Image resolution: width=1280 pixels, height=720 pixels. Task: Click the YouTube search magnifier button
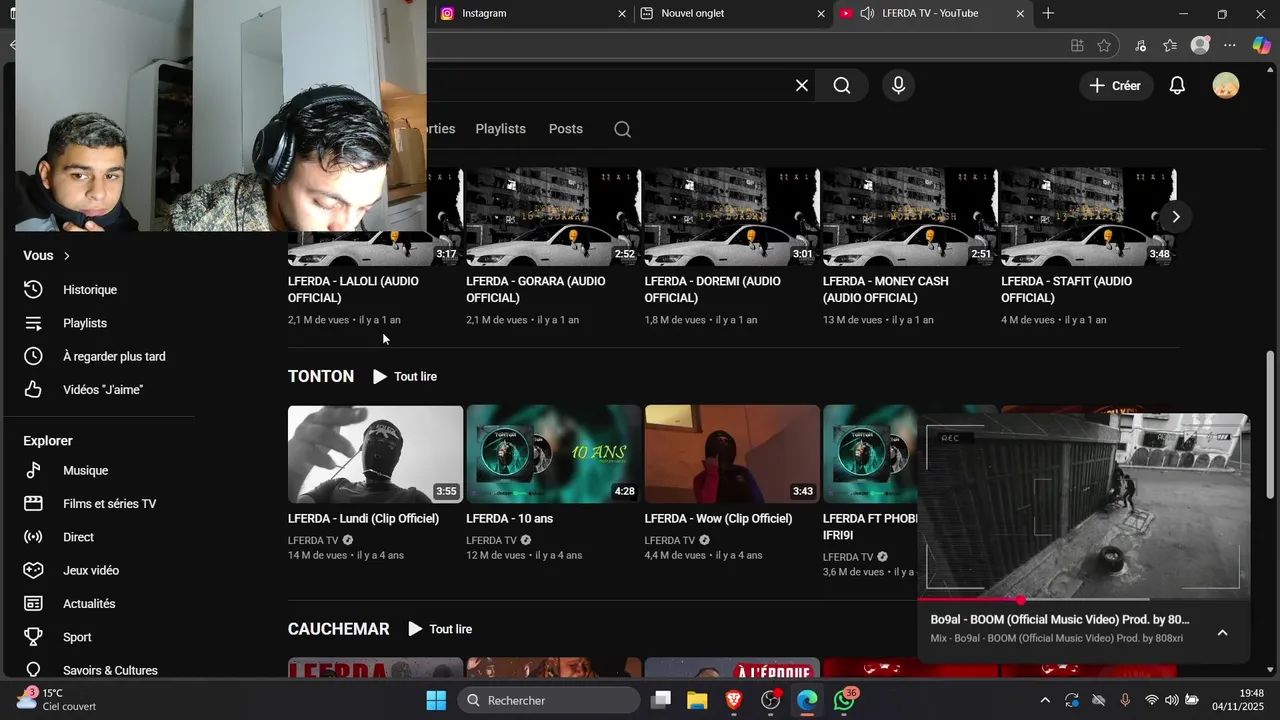[x=842, y=86]
